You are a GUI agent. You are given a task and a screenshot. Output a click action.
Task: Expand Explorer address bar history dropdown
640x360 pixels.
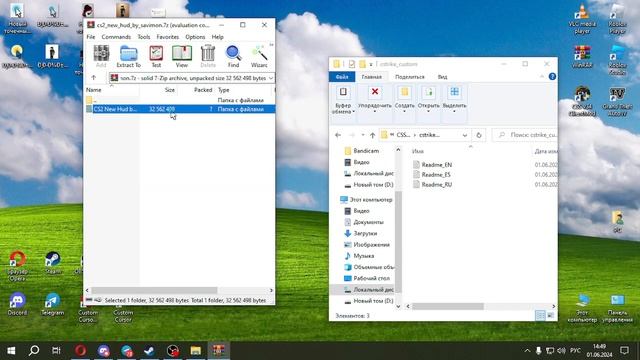pos(464,135)
